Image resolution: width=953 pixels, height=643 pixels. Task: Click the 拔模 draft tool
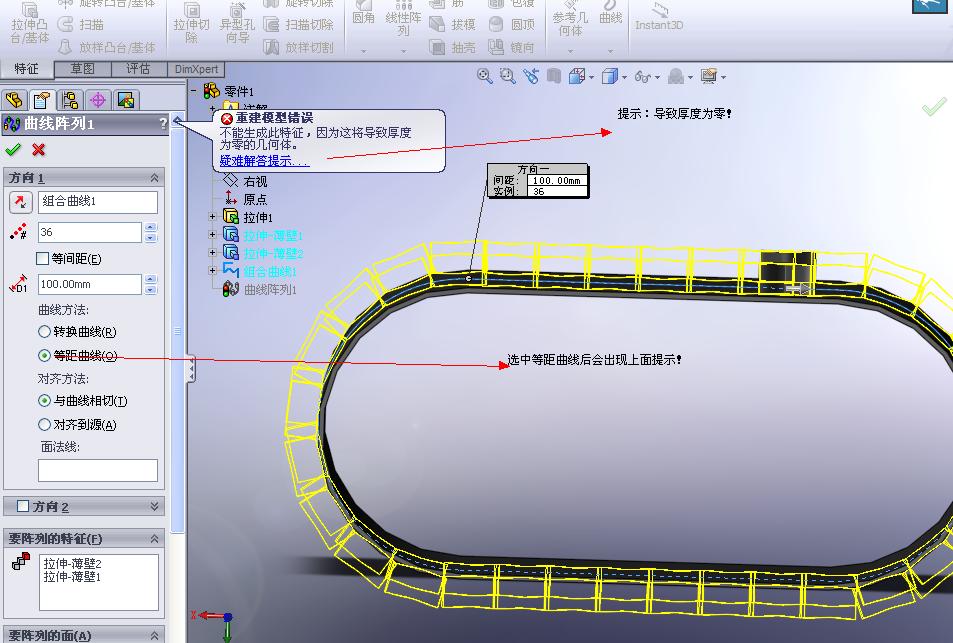[452, 24]
